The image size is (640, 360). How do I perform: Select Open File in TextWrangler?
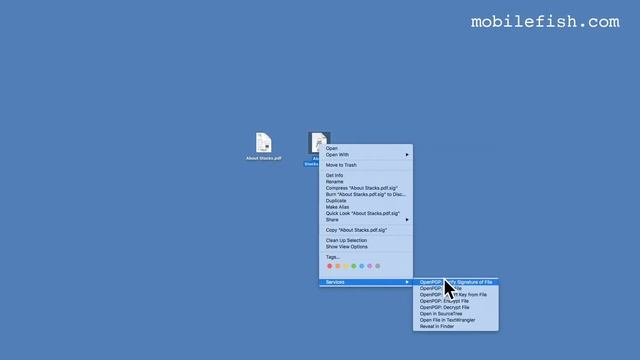[456, 320]
